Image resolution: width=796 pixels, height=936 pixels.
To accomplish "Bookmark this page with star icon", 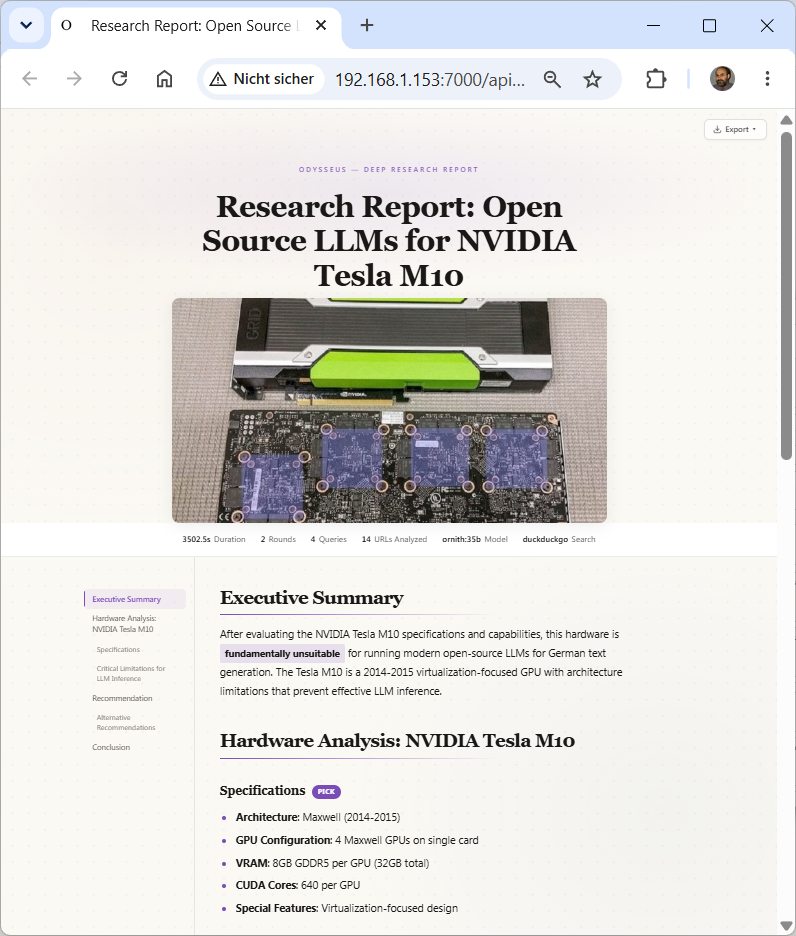I will click(x=592, y=79).
